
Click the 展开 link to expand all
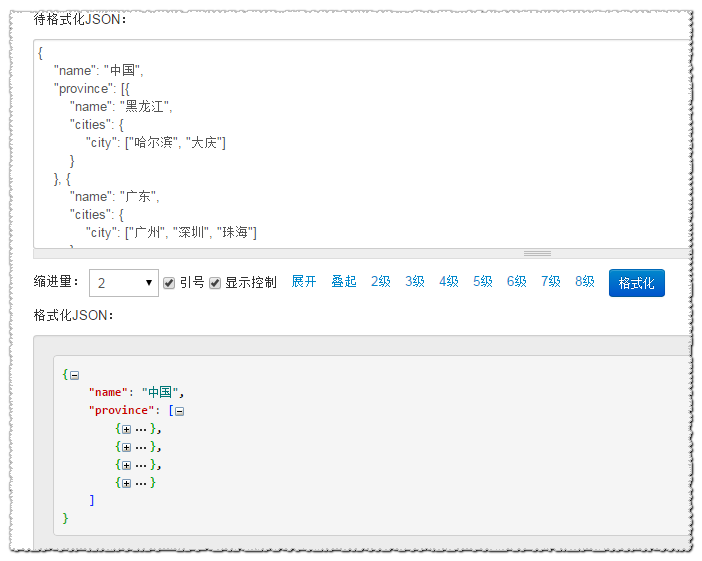304,282
